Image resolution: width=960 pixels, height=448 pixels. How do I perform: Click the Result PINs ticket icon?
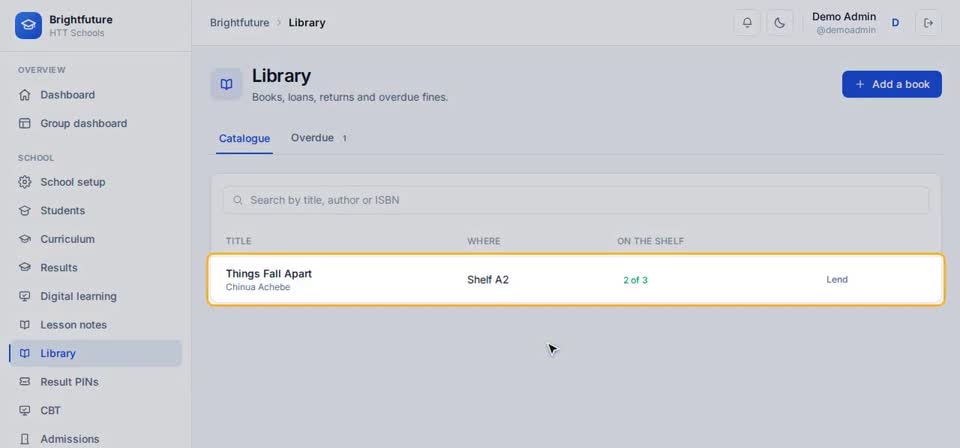point(24,382)
